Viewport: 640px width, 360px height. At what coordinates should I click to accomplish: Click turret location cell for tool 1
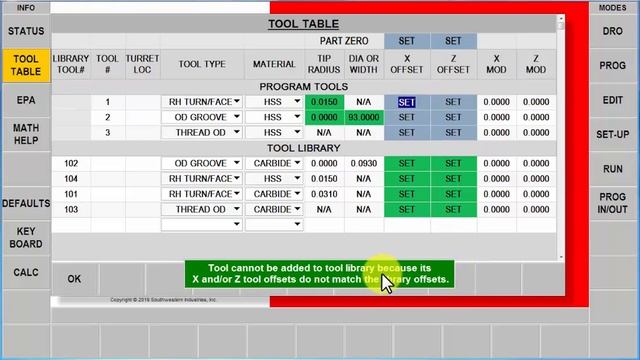(142, 102)
